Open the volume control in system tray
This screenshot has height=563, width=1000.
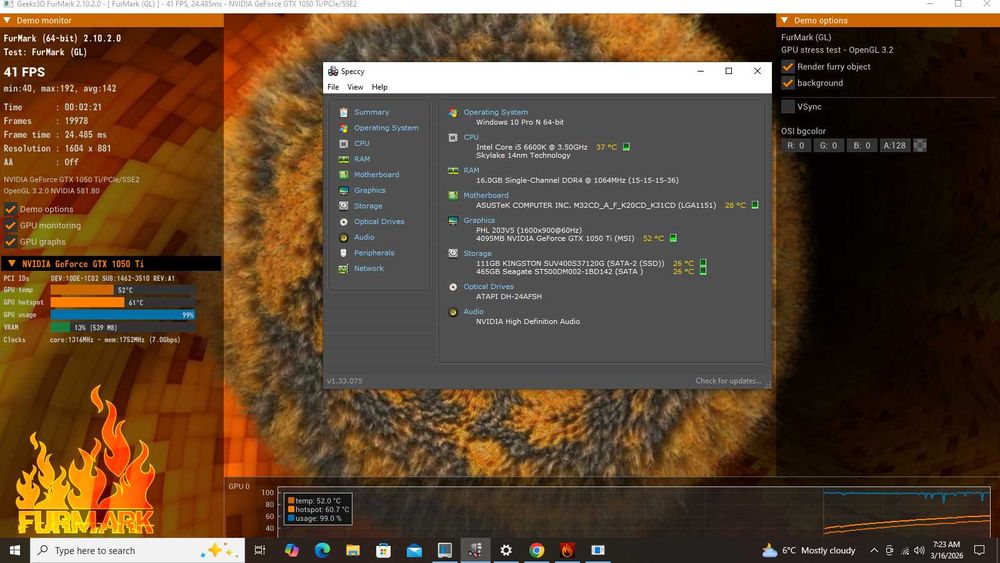919,550
